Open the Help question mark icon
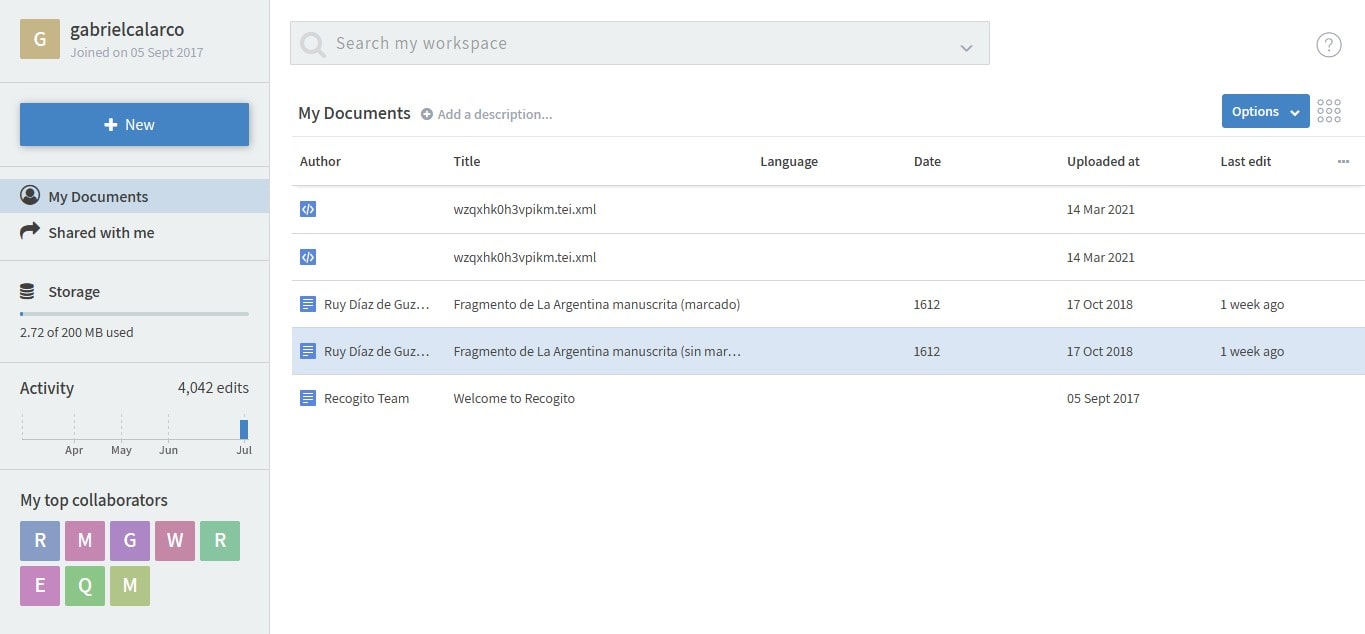Viewport: 1365px width, 634px height. tap(1328, 44)
